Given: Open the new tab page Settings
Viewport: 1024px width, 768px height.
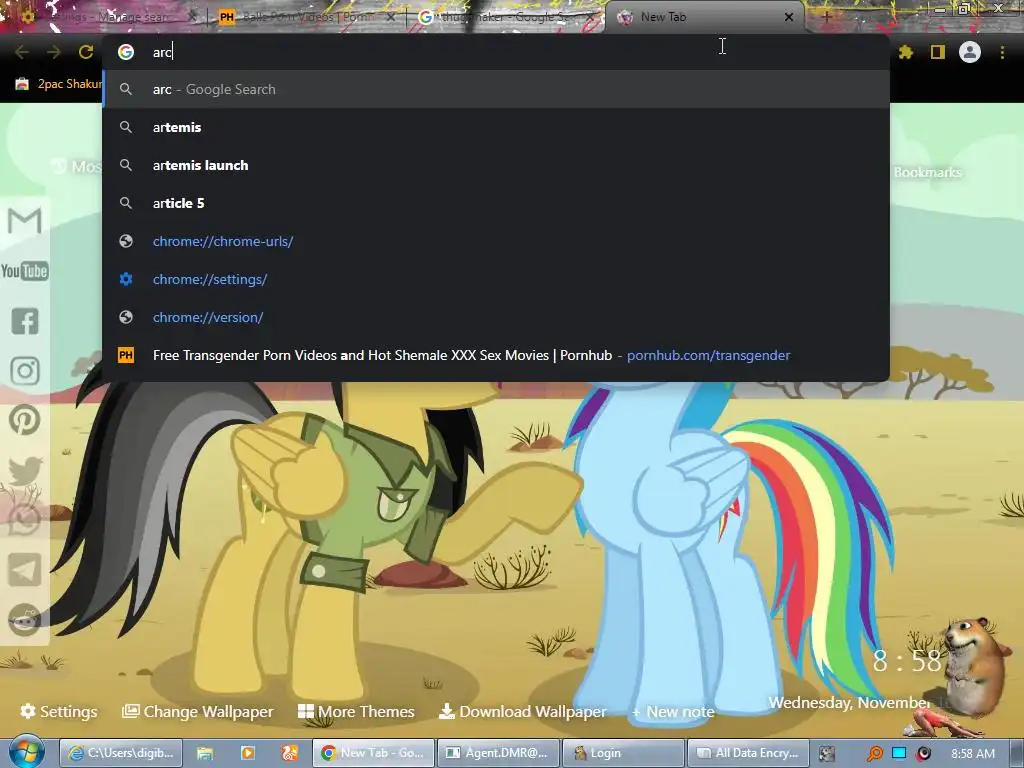Looking at the screenshot, I should (59, 711).
